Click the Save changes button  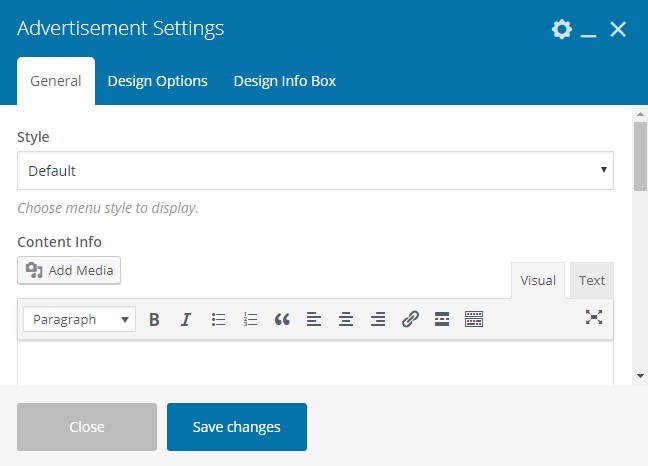click(x=237, y=427)
